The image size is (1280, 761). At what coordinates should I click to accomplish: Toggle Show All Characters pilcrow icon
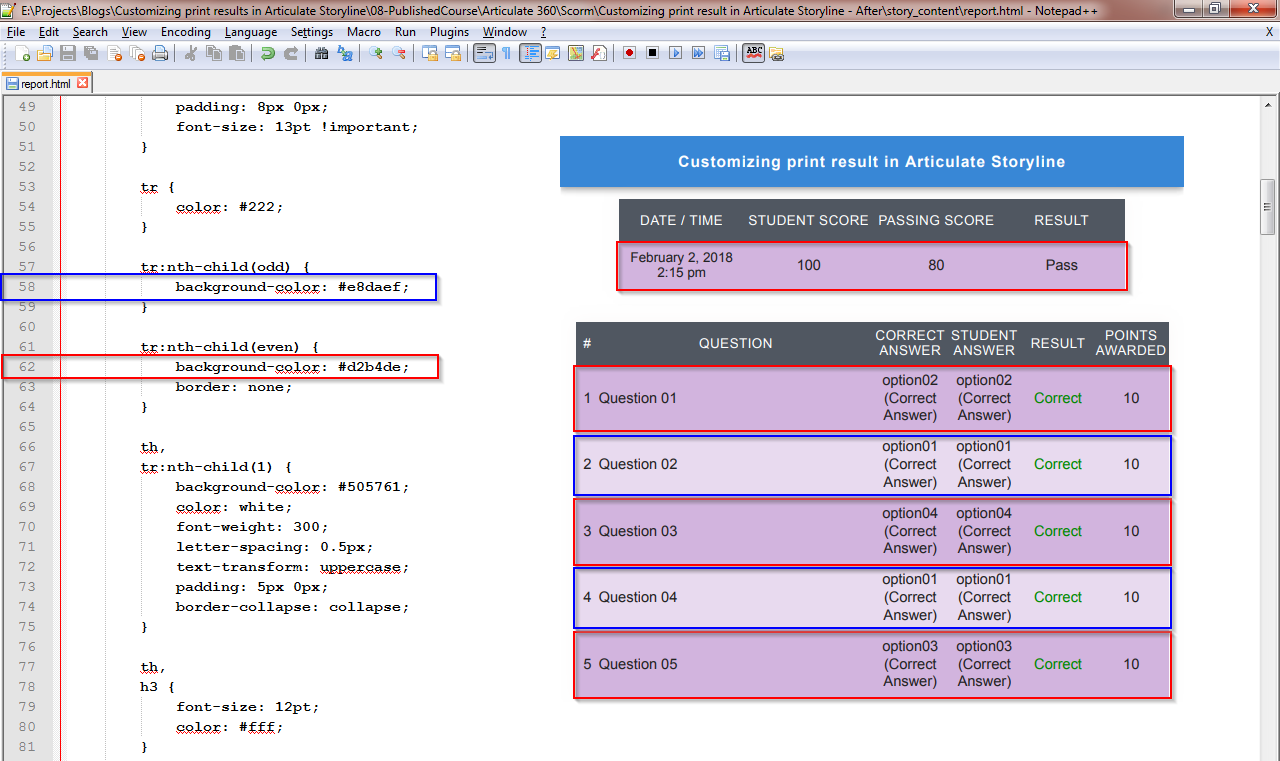pos(506,53)
